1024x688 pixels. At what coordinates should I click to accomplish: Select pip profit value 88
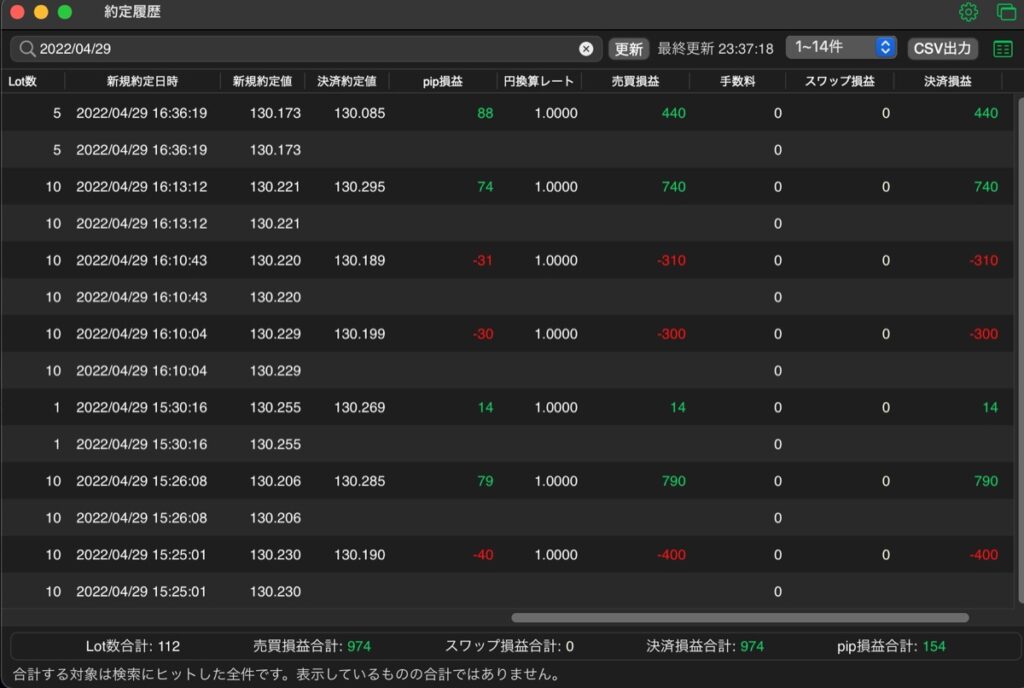pos(485,113)
